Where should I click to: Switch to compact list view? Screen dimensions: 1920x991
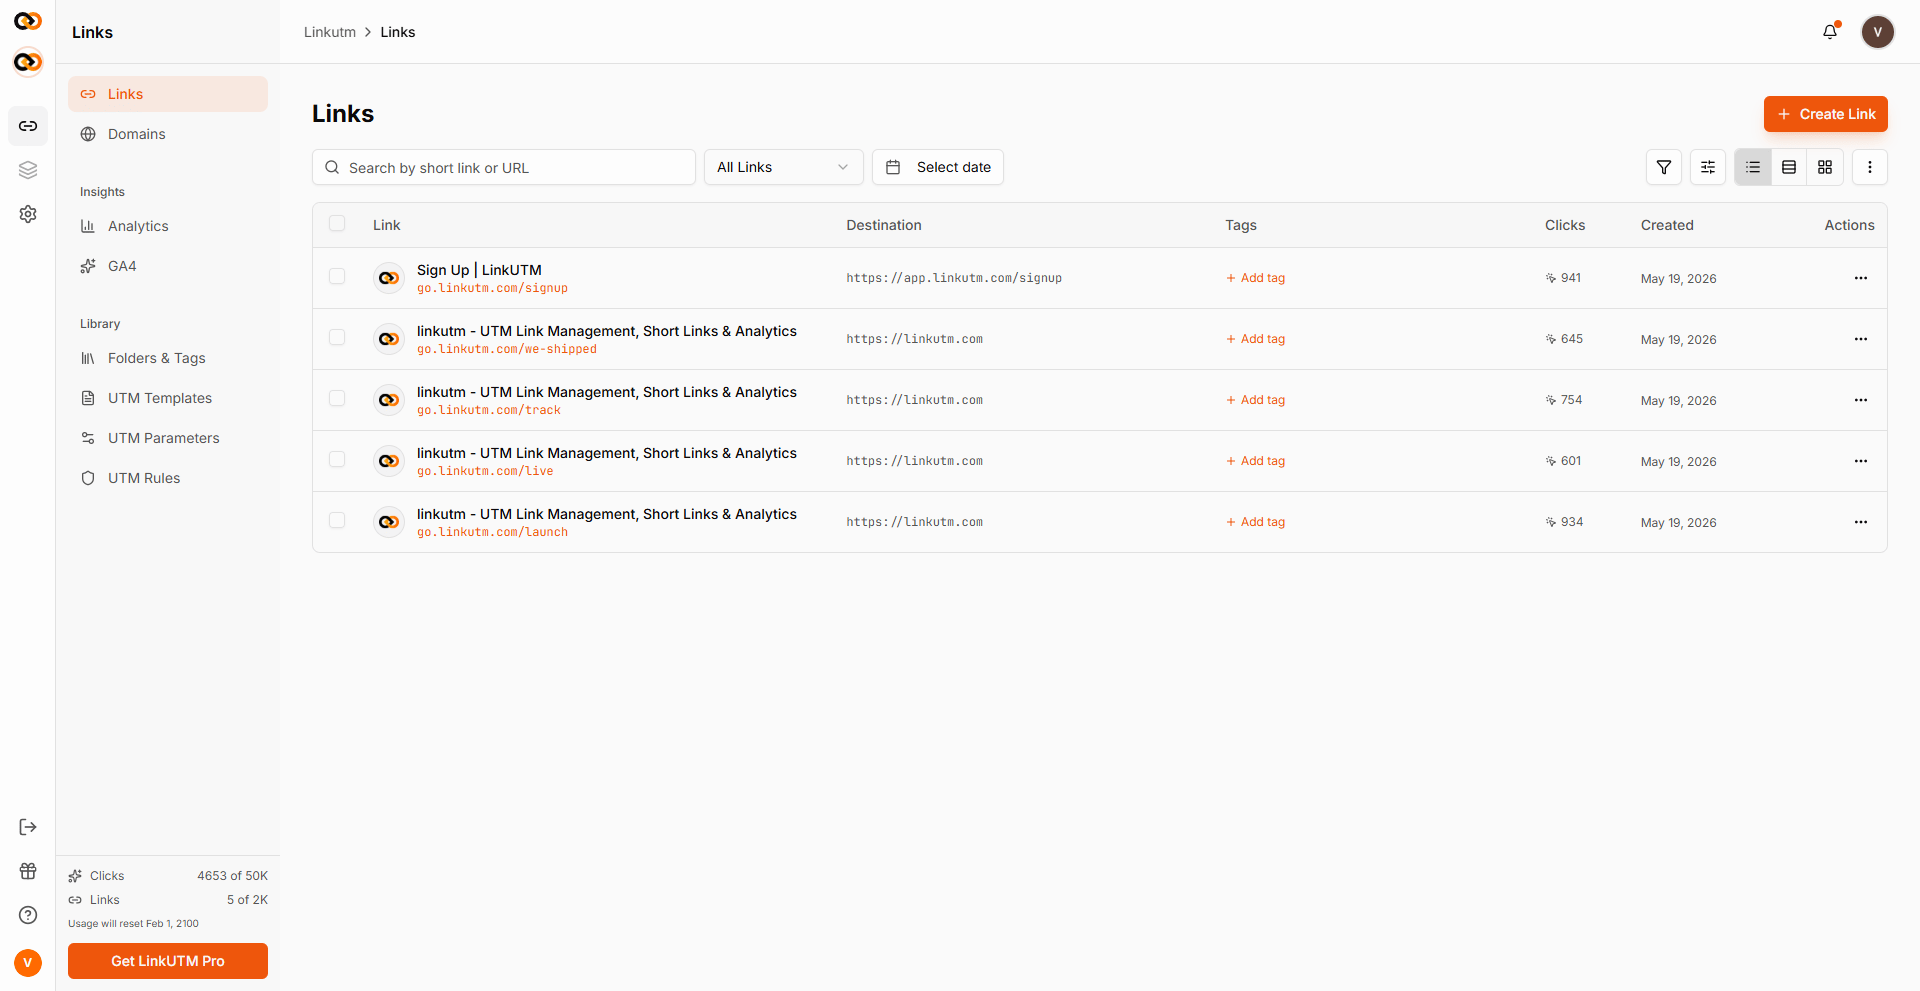click(1753, 167)
